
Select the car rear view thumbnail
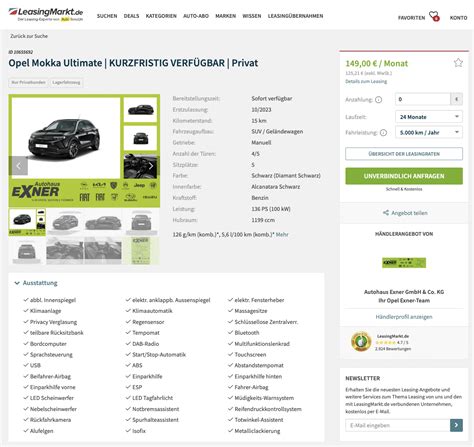coord(27,251)
